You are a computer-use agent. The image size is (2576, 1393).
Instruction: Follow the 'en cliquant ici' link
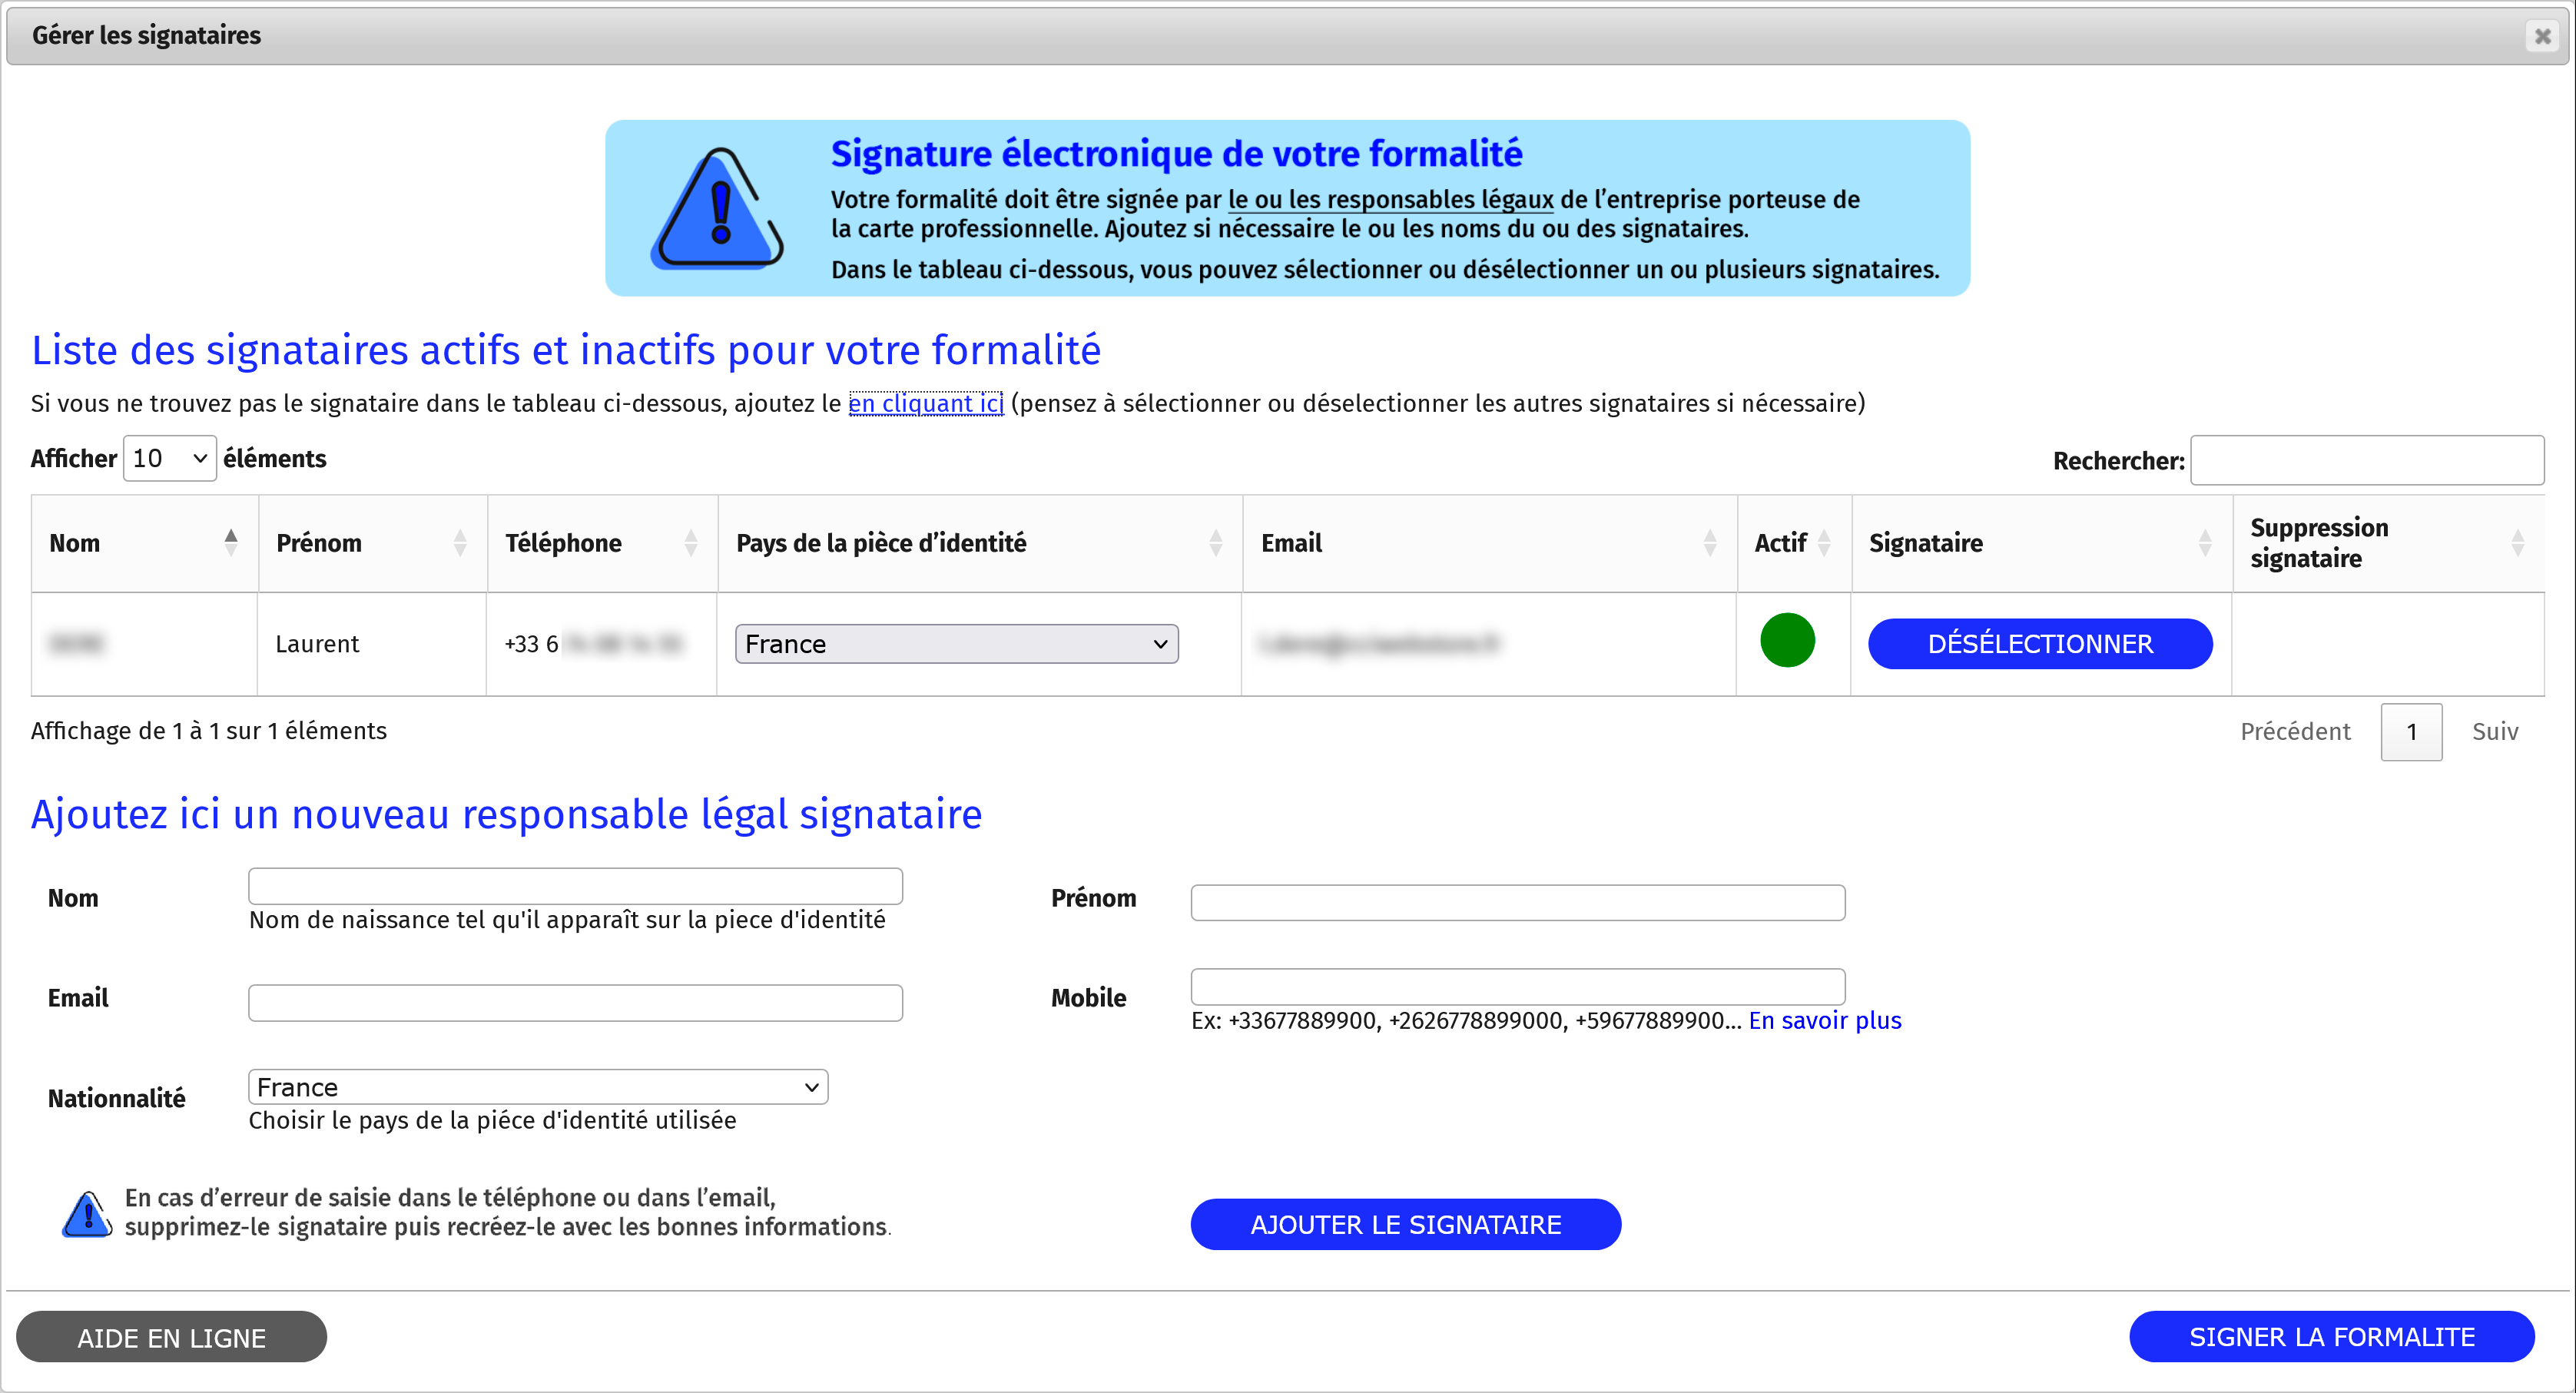click(x=925, y=403)
